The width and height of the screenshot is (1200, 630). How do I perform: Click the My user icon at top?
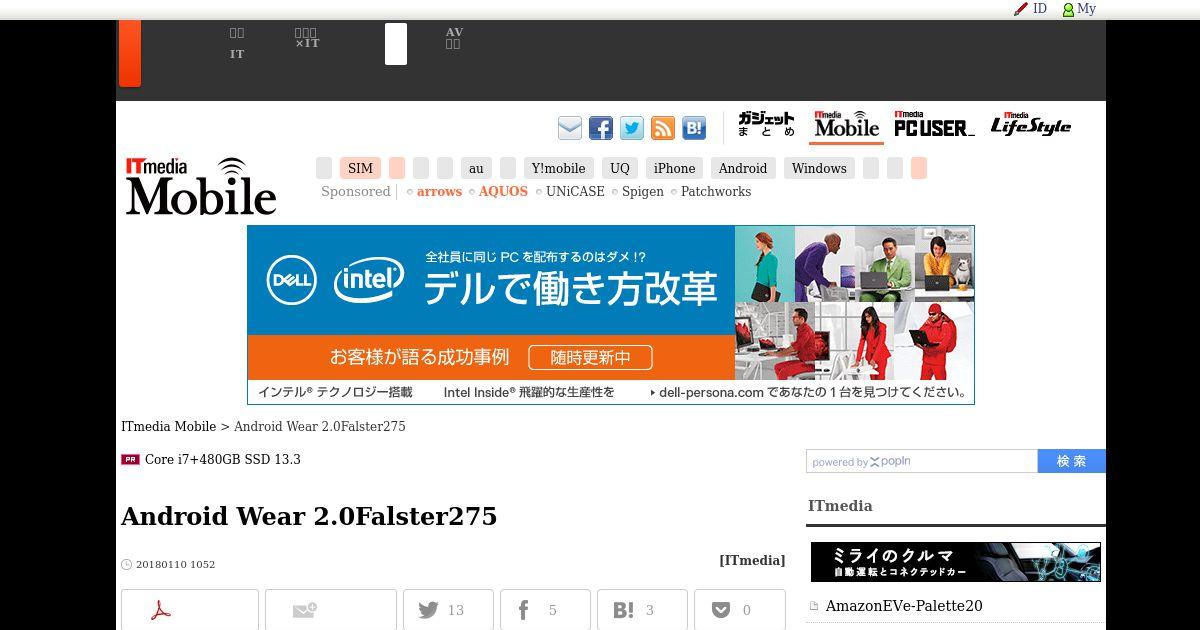1079,9
